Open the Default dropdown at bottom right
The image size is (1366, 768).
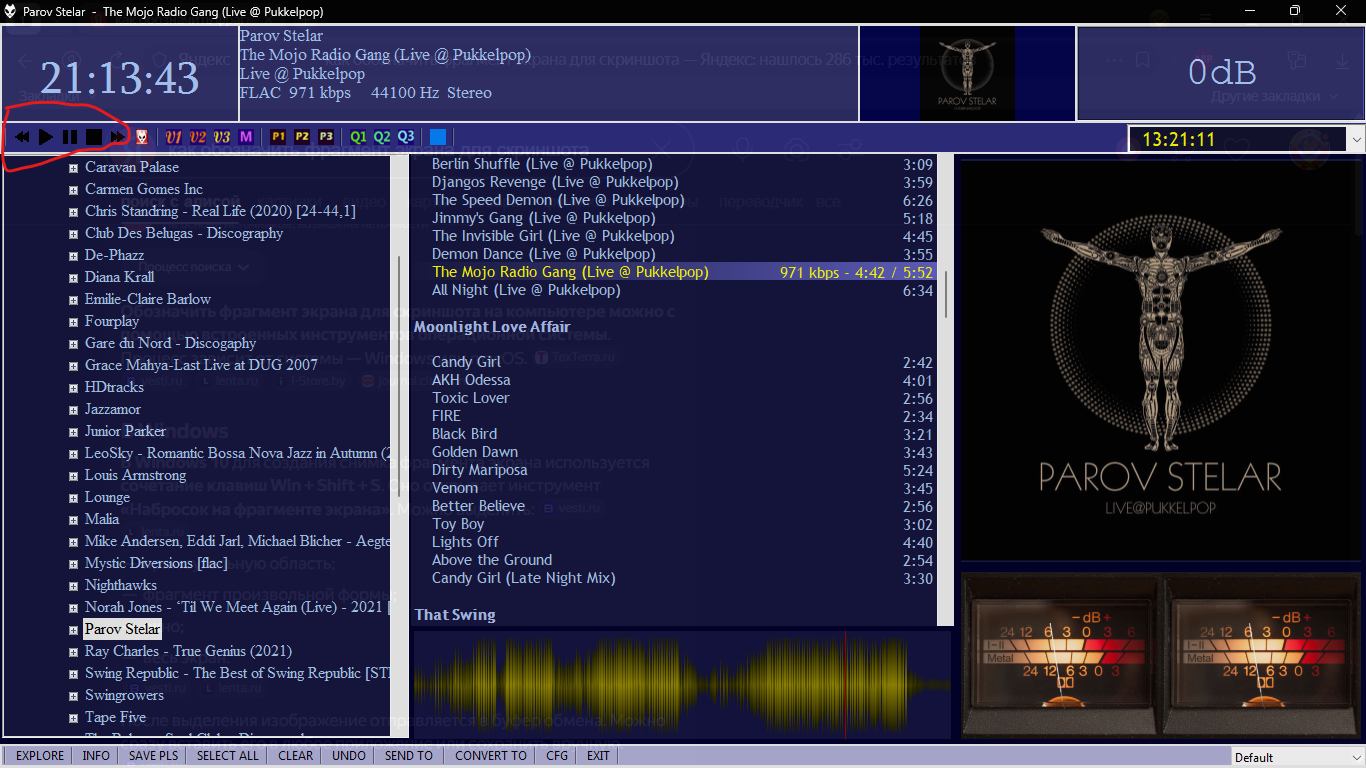click(1297, 757)
